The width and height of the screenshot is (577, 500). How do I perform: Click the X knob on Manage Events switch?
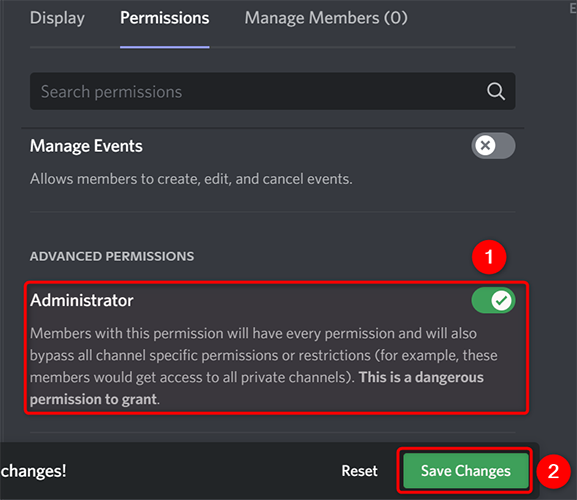tap(485, 145)
